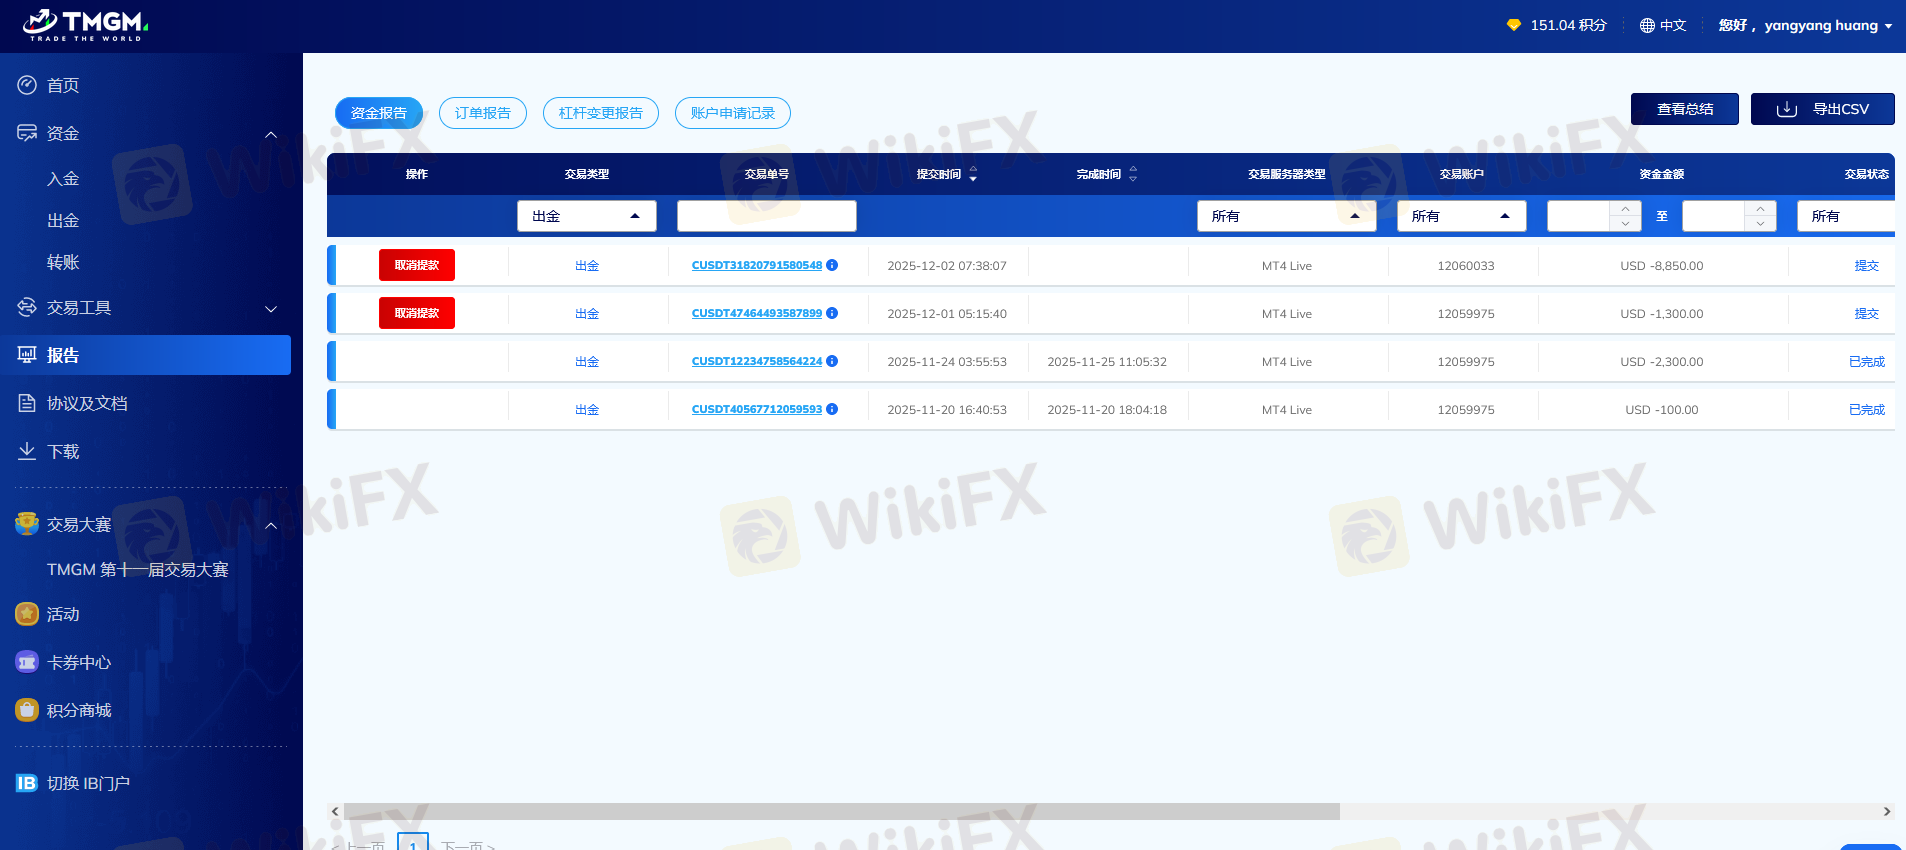The image size is (1906, 850).
Task: Collapse the 资金 menu chevron
Action: point(271,134)
